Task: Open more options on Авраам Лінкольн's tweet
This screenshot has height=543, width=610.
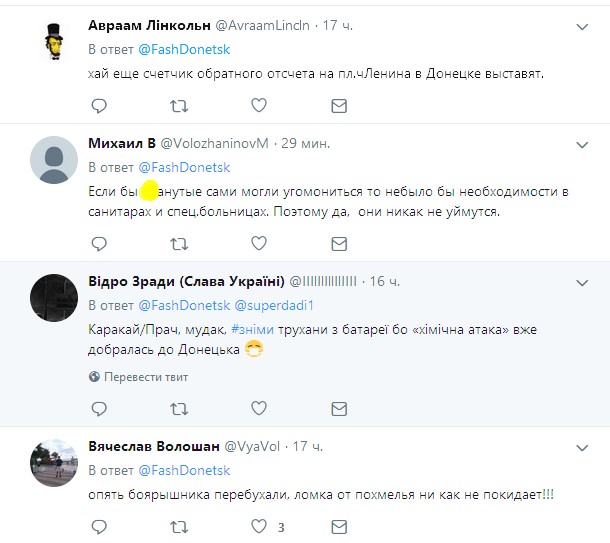Action: (x=581, y=25)
